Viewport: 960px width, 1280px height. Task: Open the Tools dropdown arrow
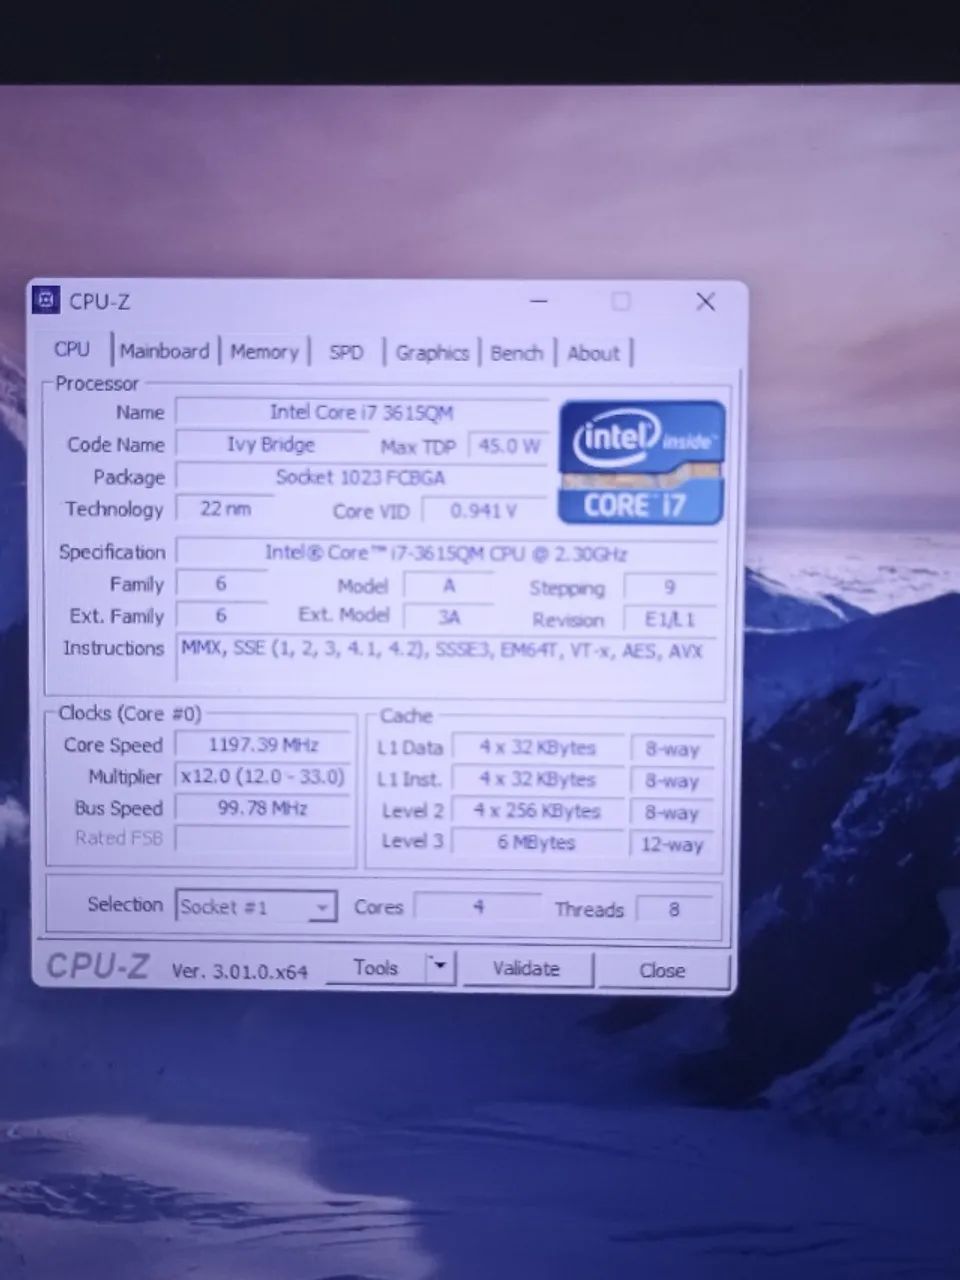[439, 967]
